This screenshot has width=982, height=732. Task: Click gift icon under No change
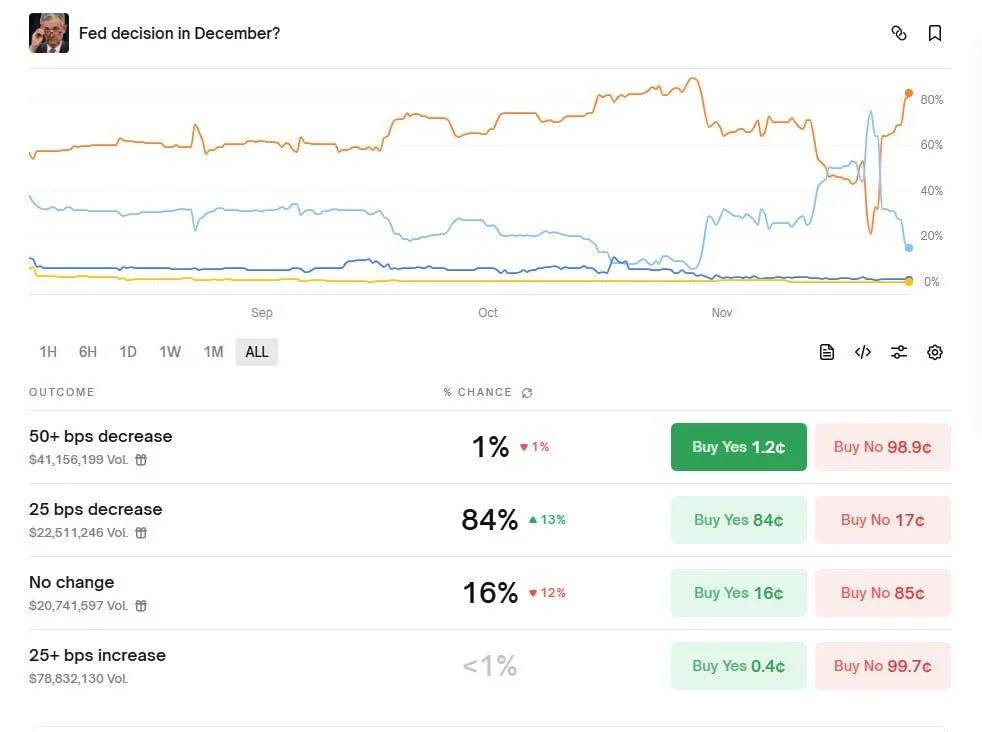tap(141, 606)
